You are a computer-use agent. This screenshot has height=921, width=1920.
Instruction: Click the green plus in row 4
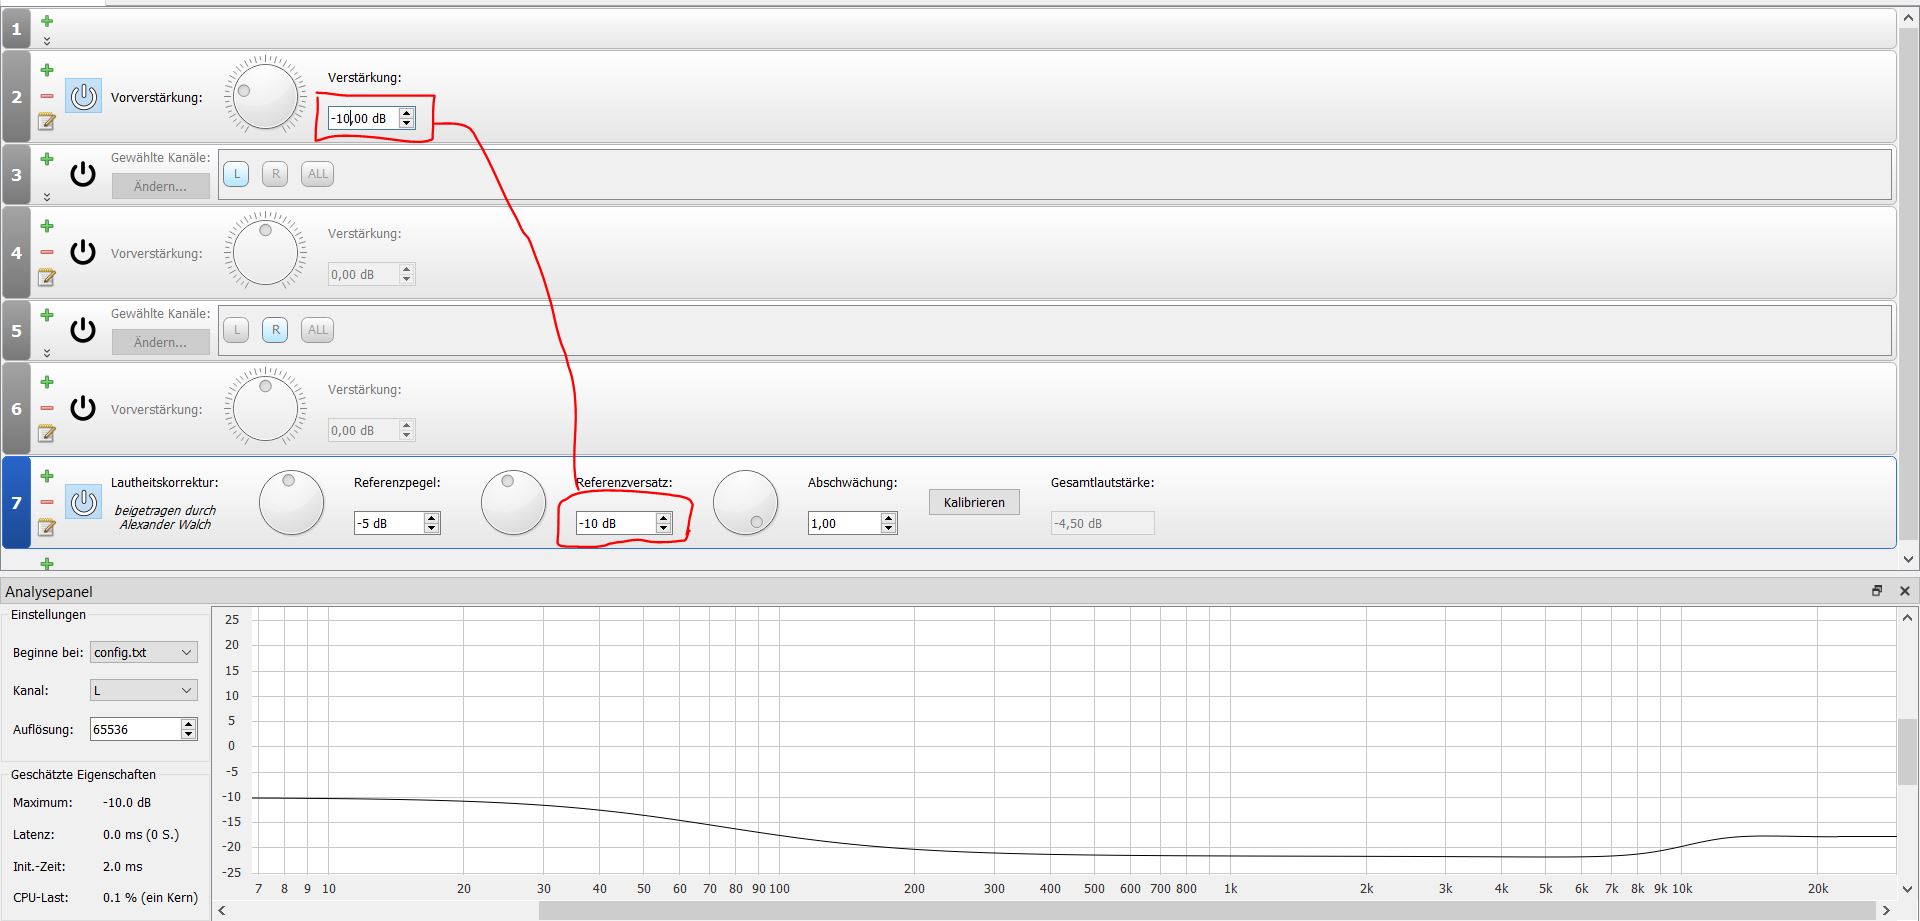47,226
